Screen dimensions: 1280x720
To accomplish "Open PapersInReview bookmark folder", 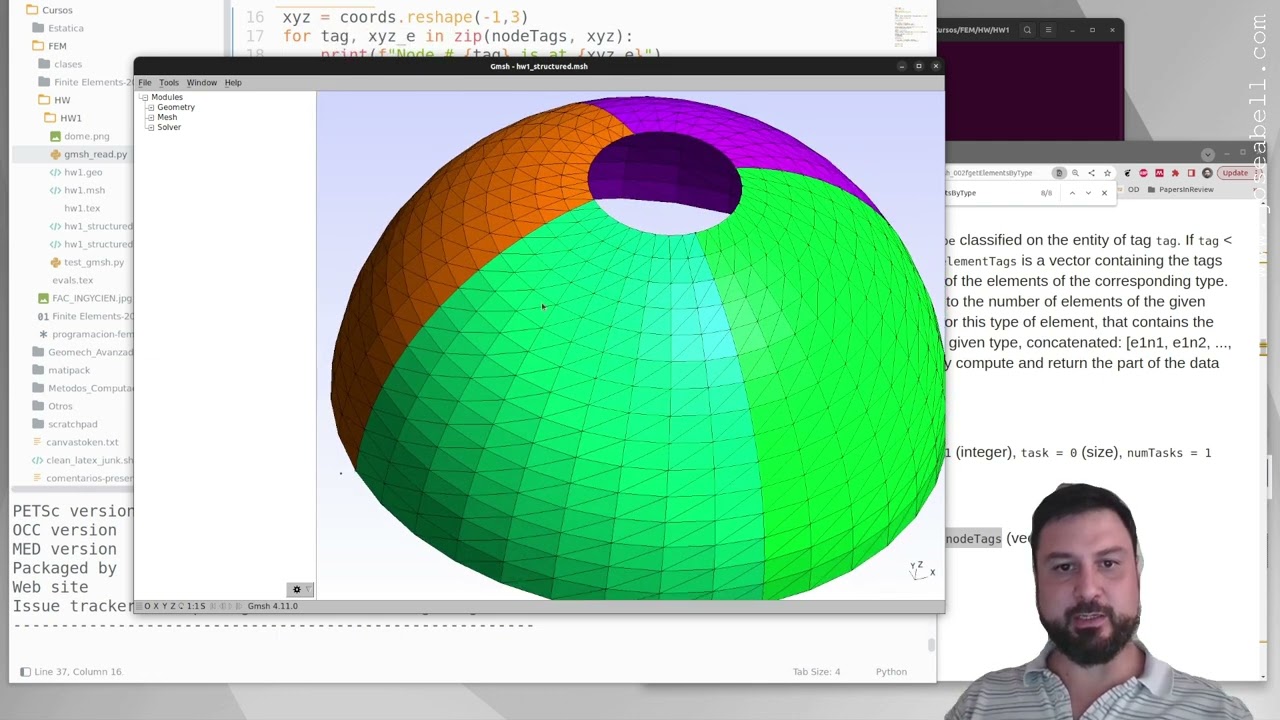I will pyautogui.click(x=1180, y=190).
